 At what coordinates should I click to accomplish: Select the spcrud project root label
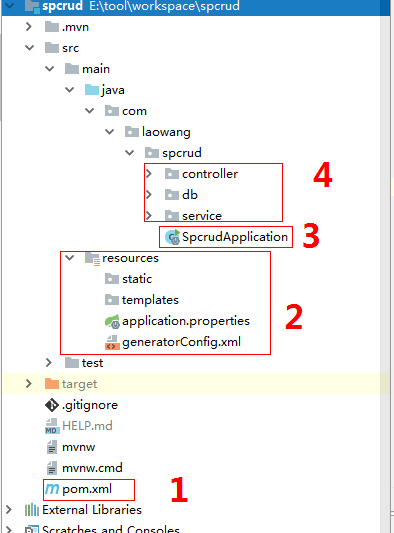(62, 6)
